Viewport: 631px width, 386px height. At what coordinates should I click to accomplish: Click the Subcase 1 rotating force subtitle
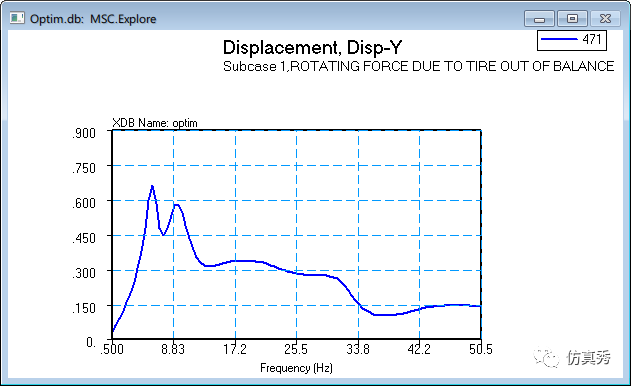(x=419, y=66)
